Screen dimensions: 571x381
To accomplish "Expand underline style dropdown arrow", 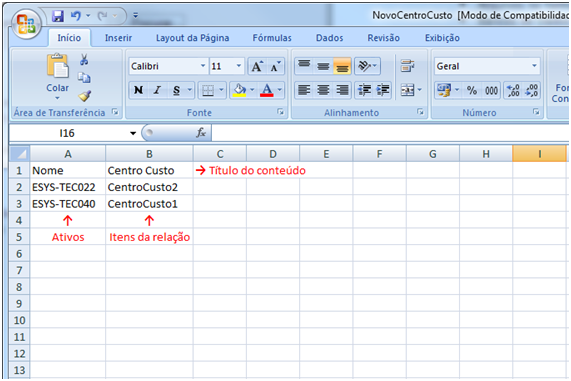I will coord(190,90).
